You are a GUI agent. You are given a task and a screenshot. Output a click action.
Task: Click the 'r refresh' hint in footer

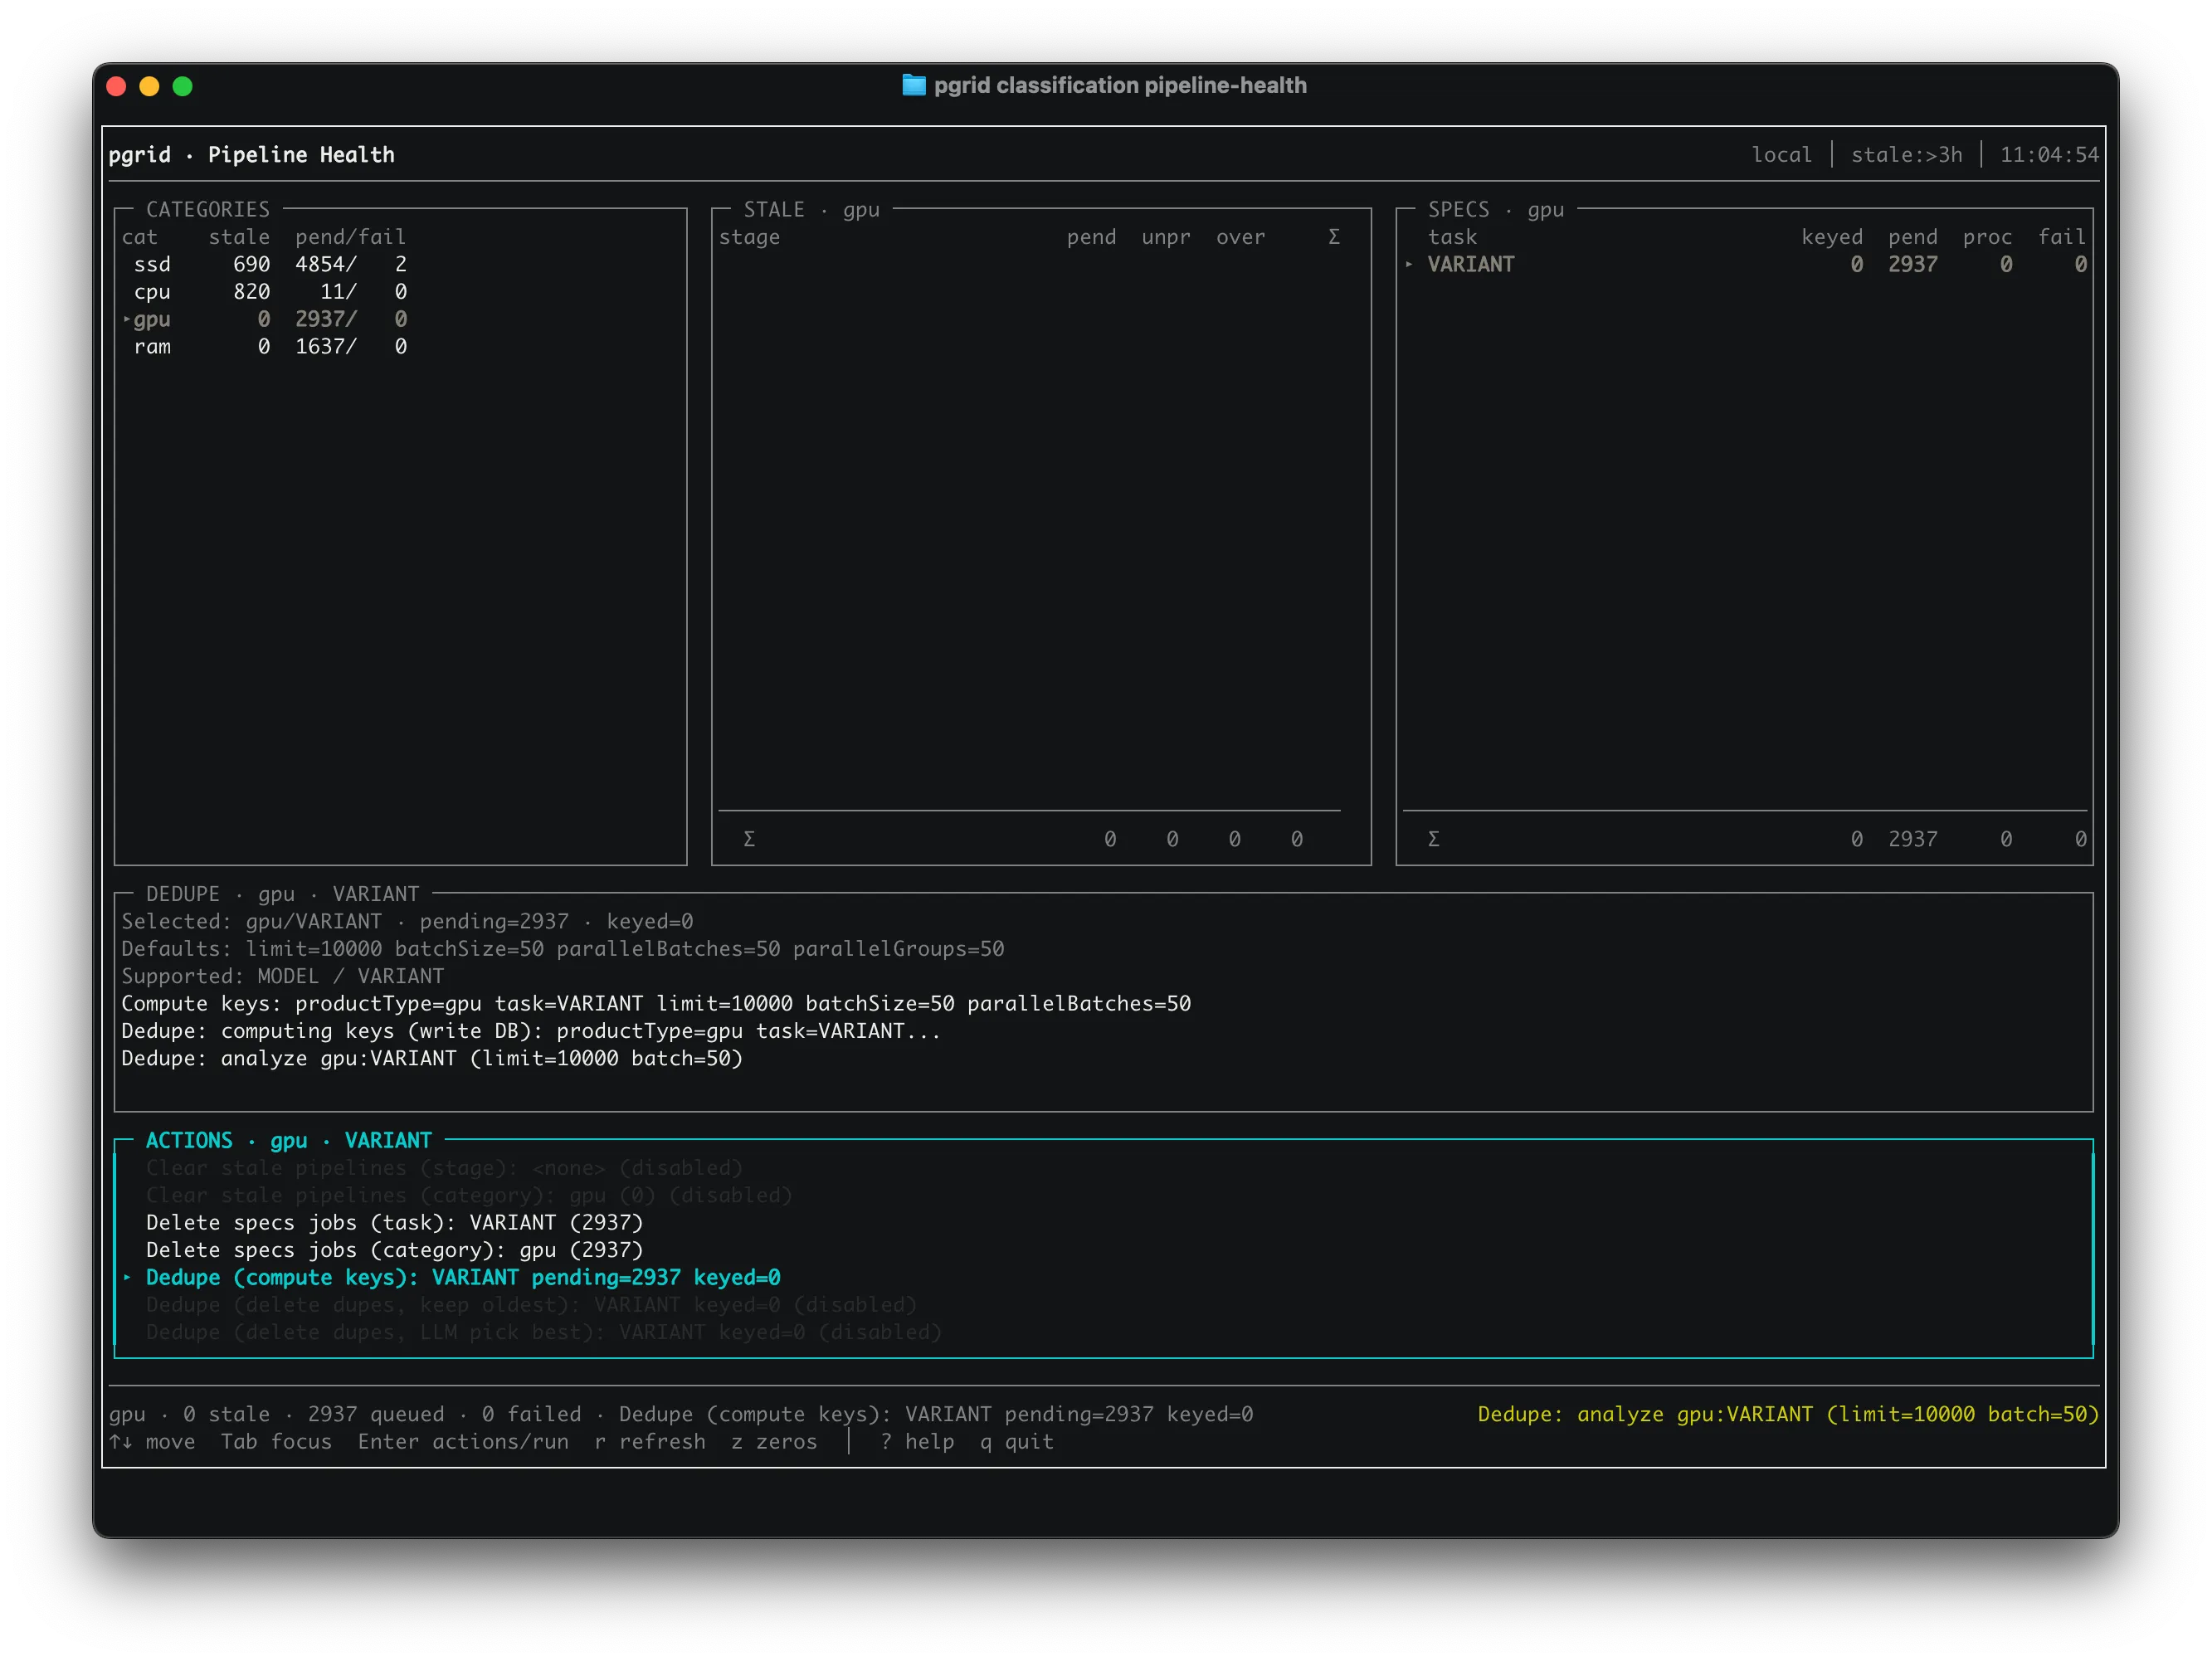coord(650,1442)
